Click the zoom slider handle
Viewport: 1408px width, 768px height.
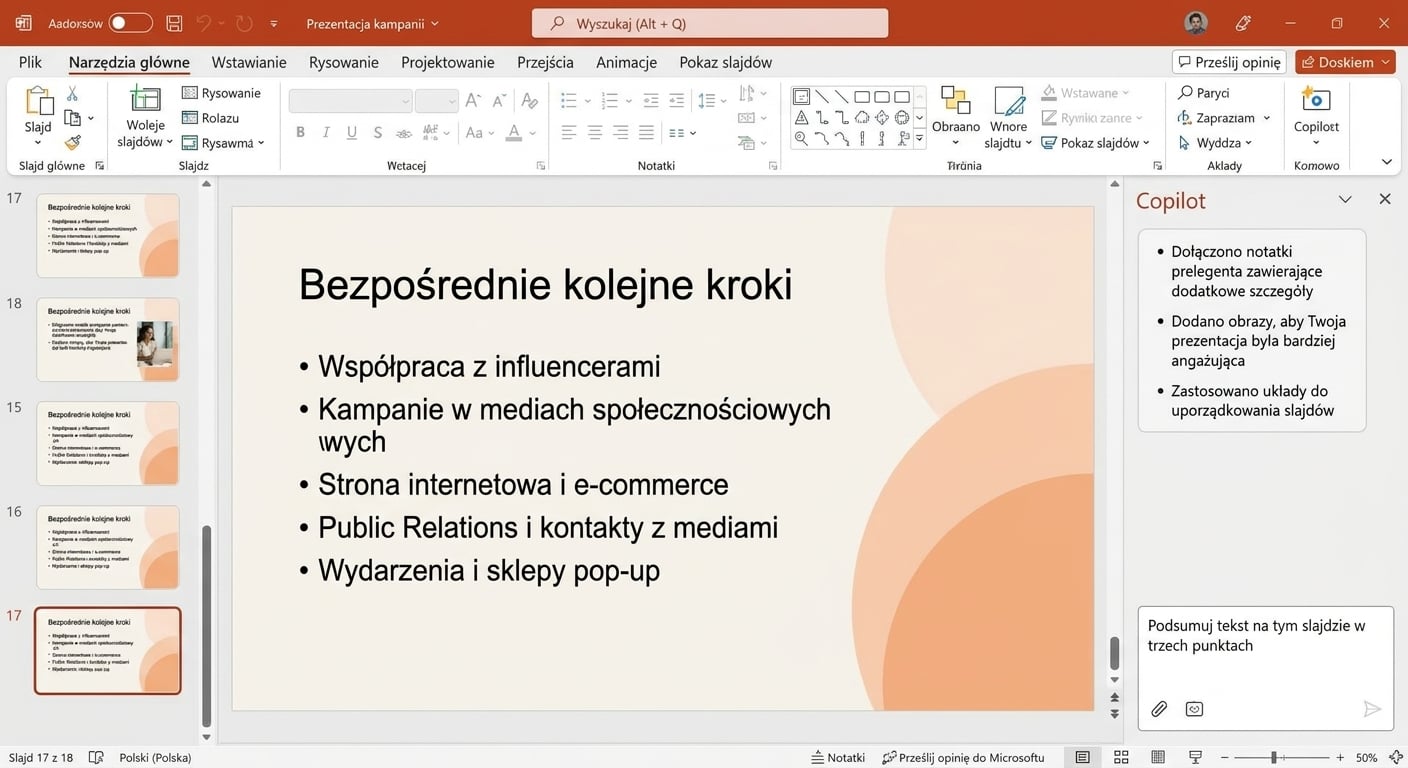pos(1273,757)
